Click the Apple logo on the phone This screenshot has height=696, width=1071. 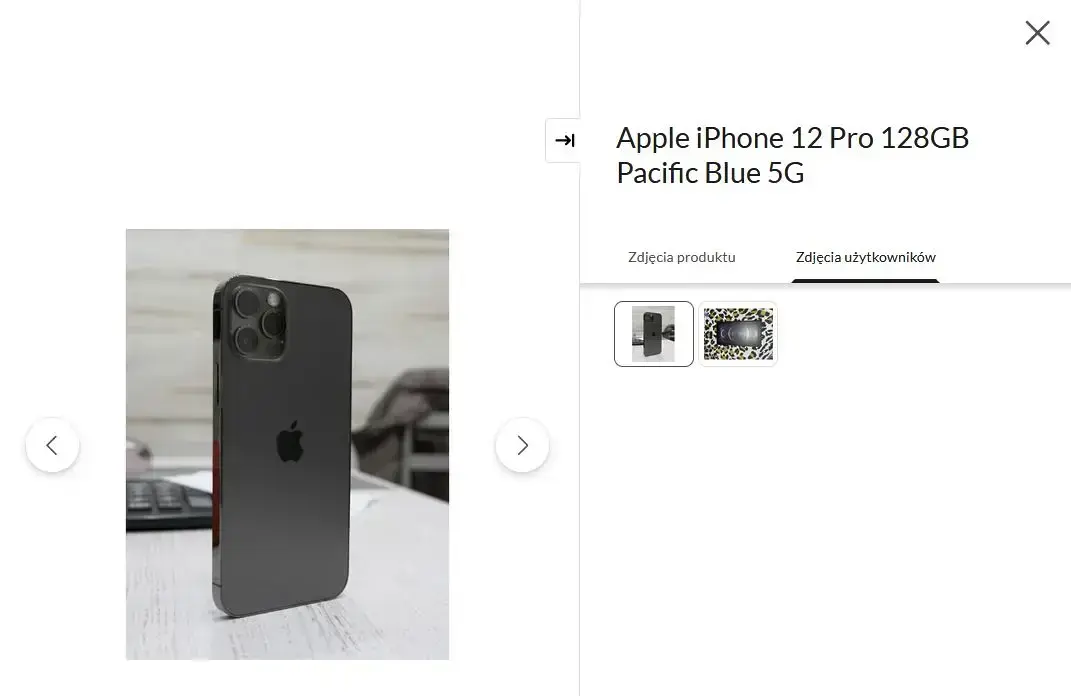[x=290, y=441]
